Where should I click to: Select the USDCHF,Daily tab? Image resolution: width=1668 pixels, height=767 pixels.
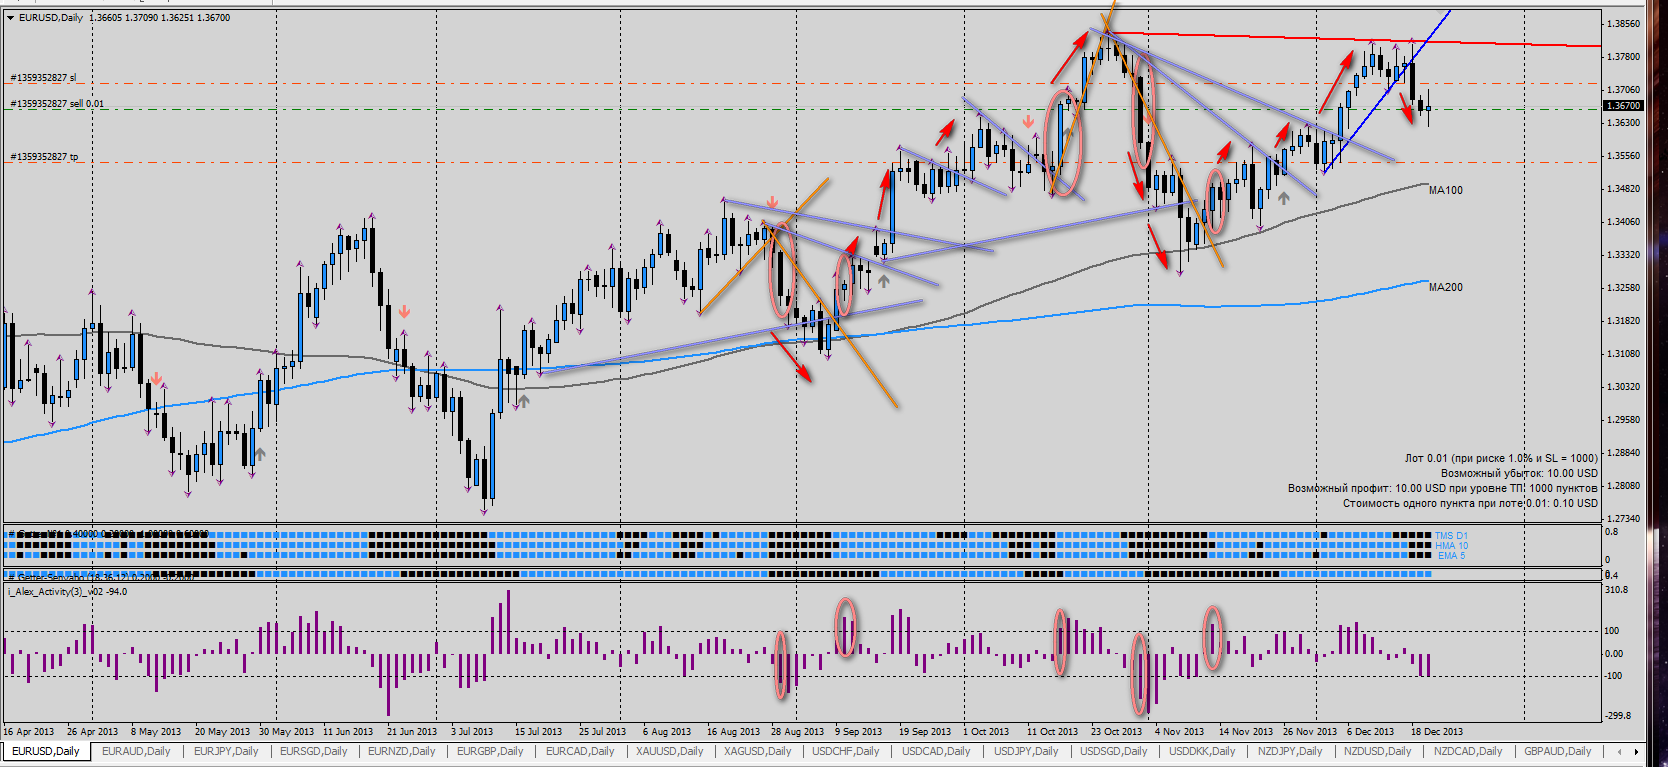(x=845, y=751)
